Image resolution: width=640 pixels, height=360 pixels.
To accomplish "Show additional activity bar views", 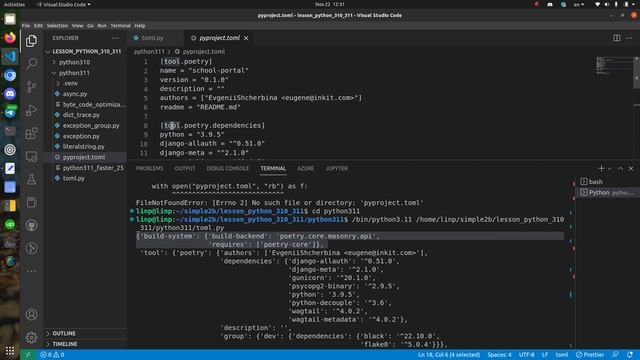I will tap(31, 271).
